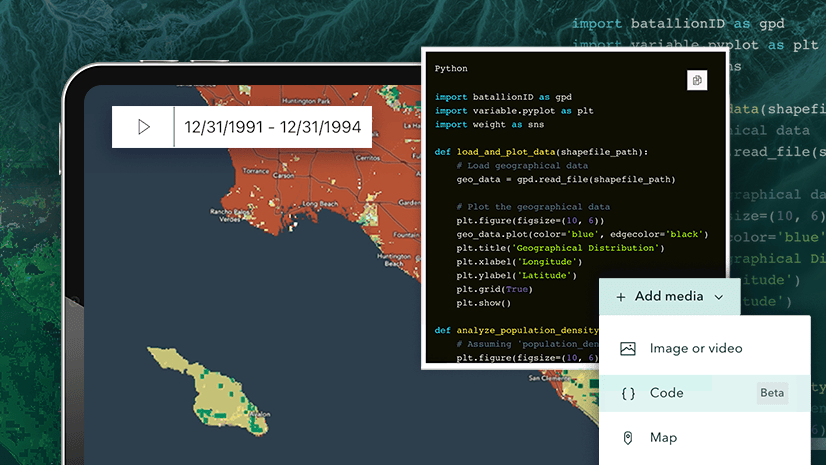This screenshot has height=465, width=826.
Task: Choose Code from the media menu
Action: point(704,393)
